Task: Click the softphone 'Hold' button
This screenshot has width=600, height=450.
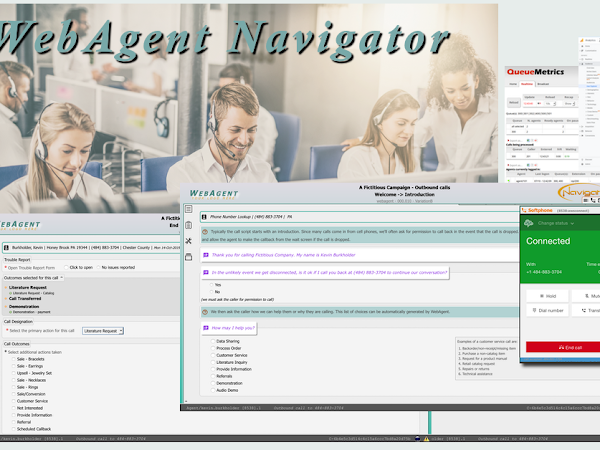Action: click(548, 296)
